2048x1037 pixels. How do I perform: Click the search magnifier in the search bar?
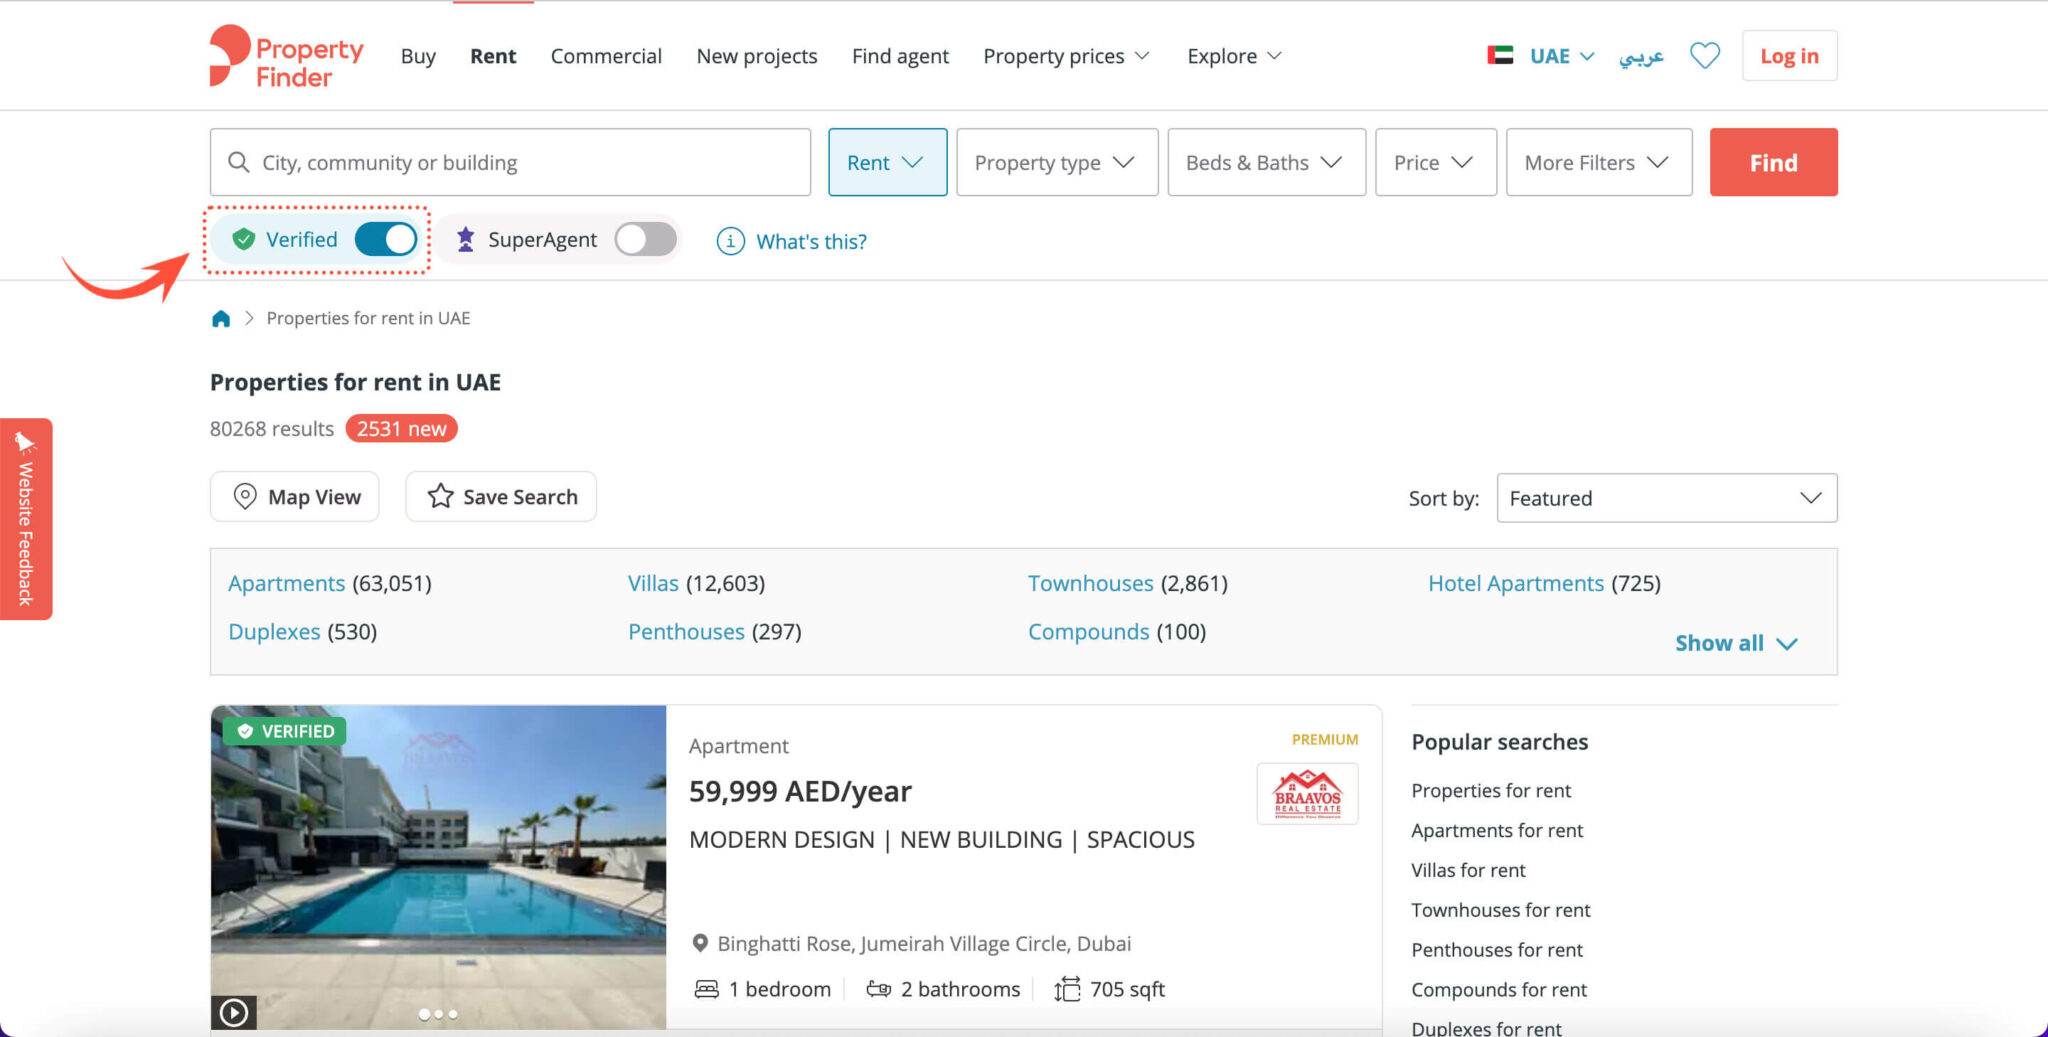[239, 162]
